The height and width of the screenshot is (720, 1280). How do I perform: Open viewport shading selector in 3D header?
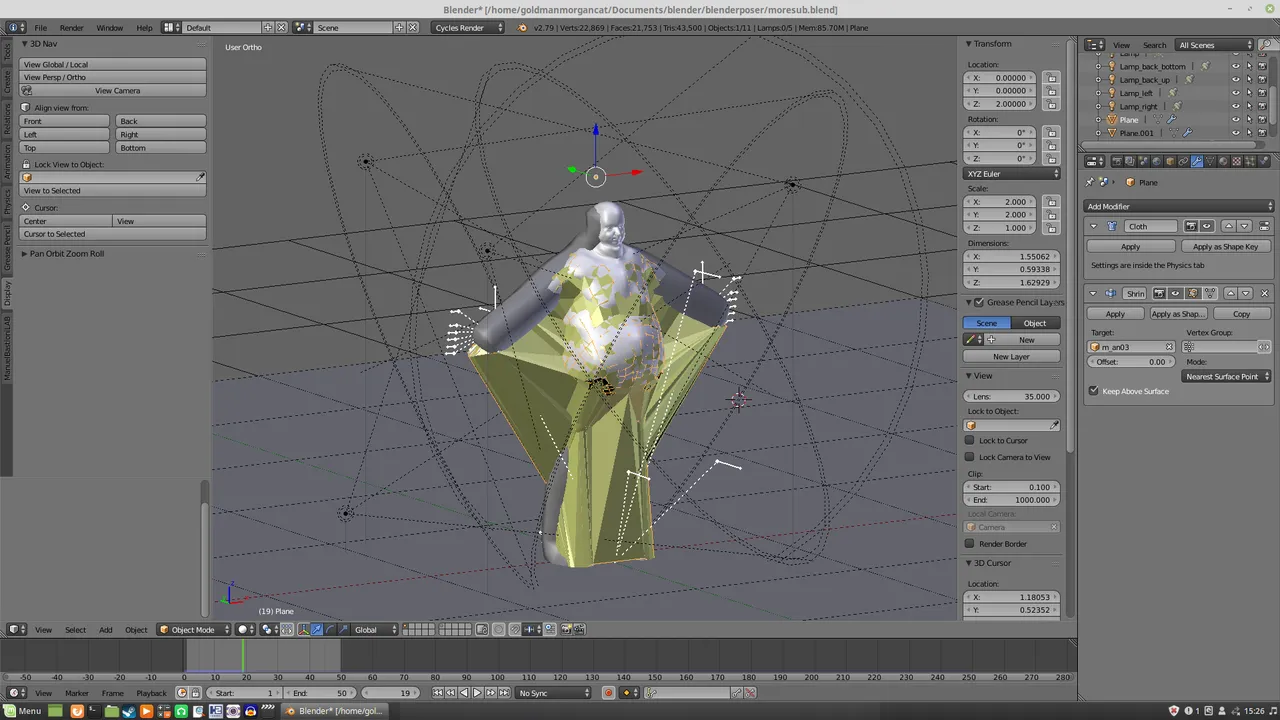tap(245, 629)
